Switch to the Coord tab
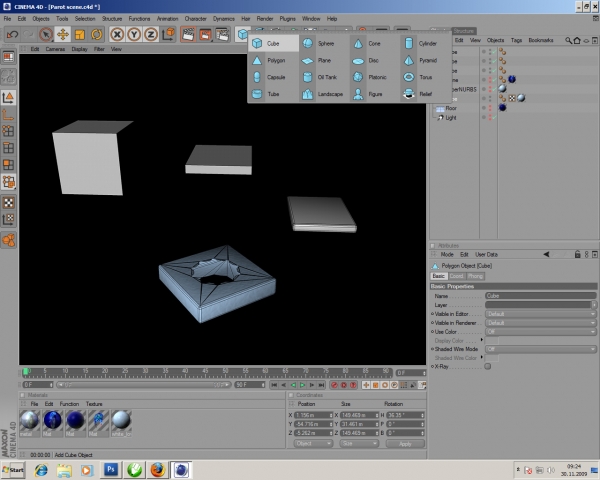This screenshot has height=480, width=600. coord(456,276)
